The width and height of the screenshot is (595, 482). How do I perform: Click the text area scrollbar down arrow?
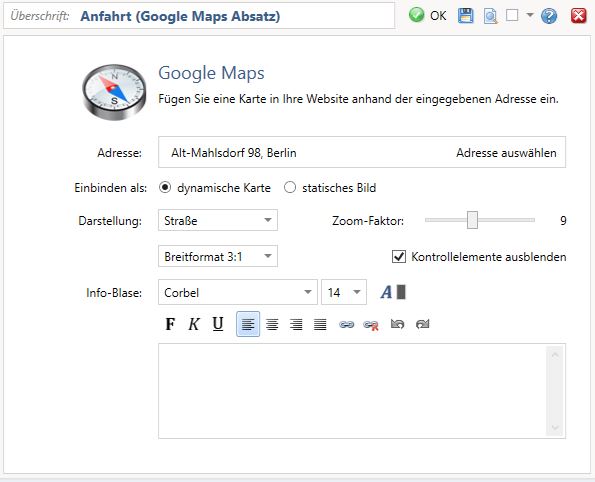click(555, 428)
